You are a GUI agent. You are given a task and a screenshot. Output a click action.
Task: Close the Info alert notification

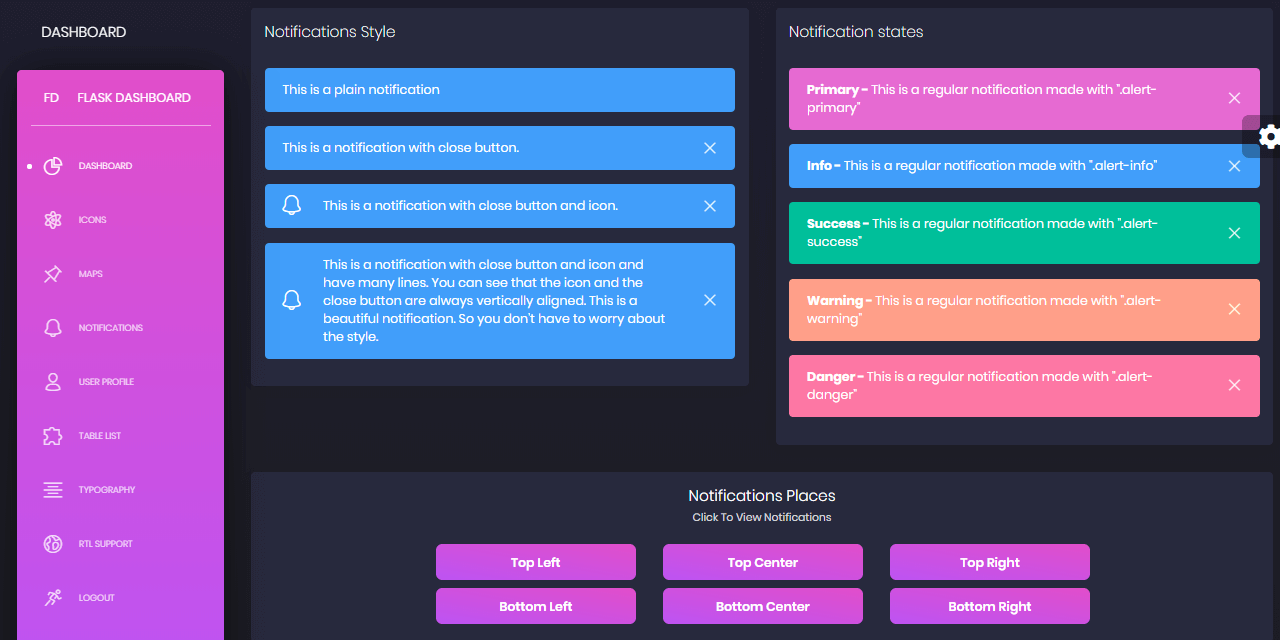coord(1234,166)
